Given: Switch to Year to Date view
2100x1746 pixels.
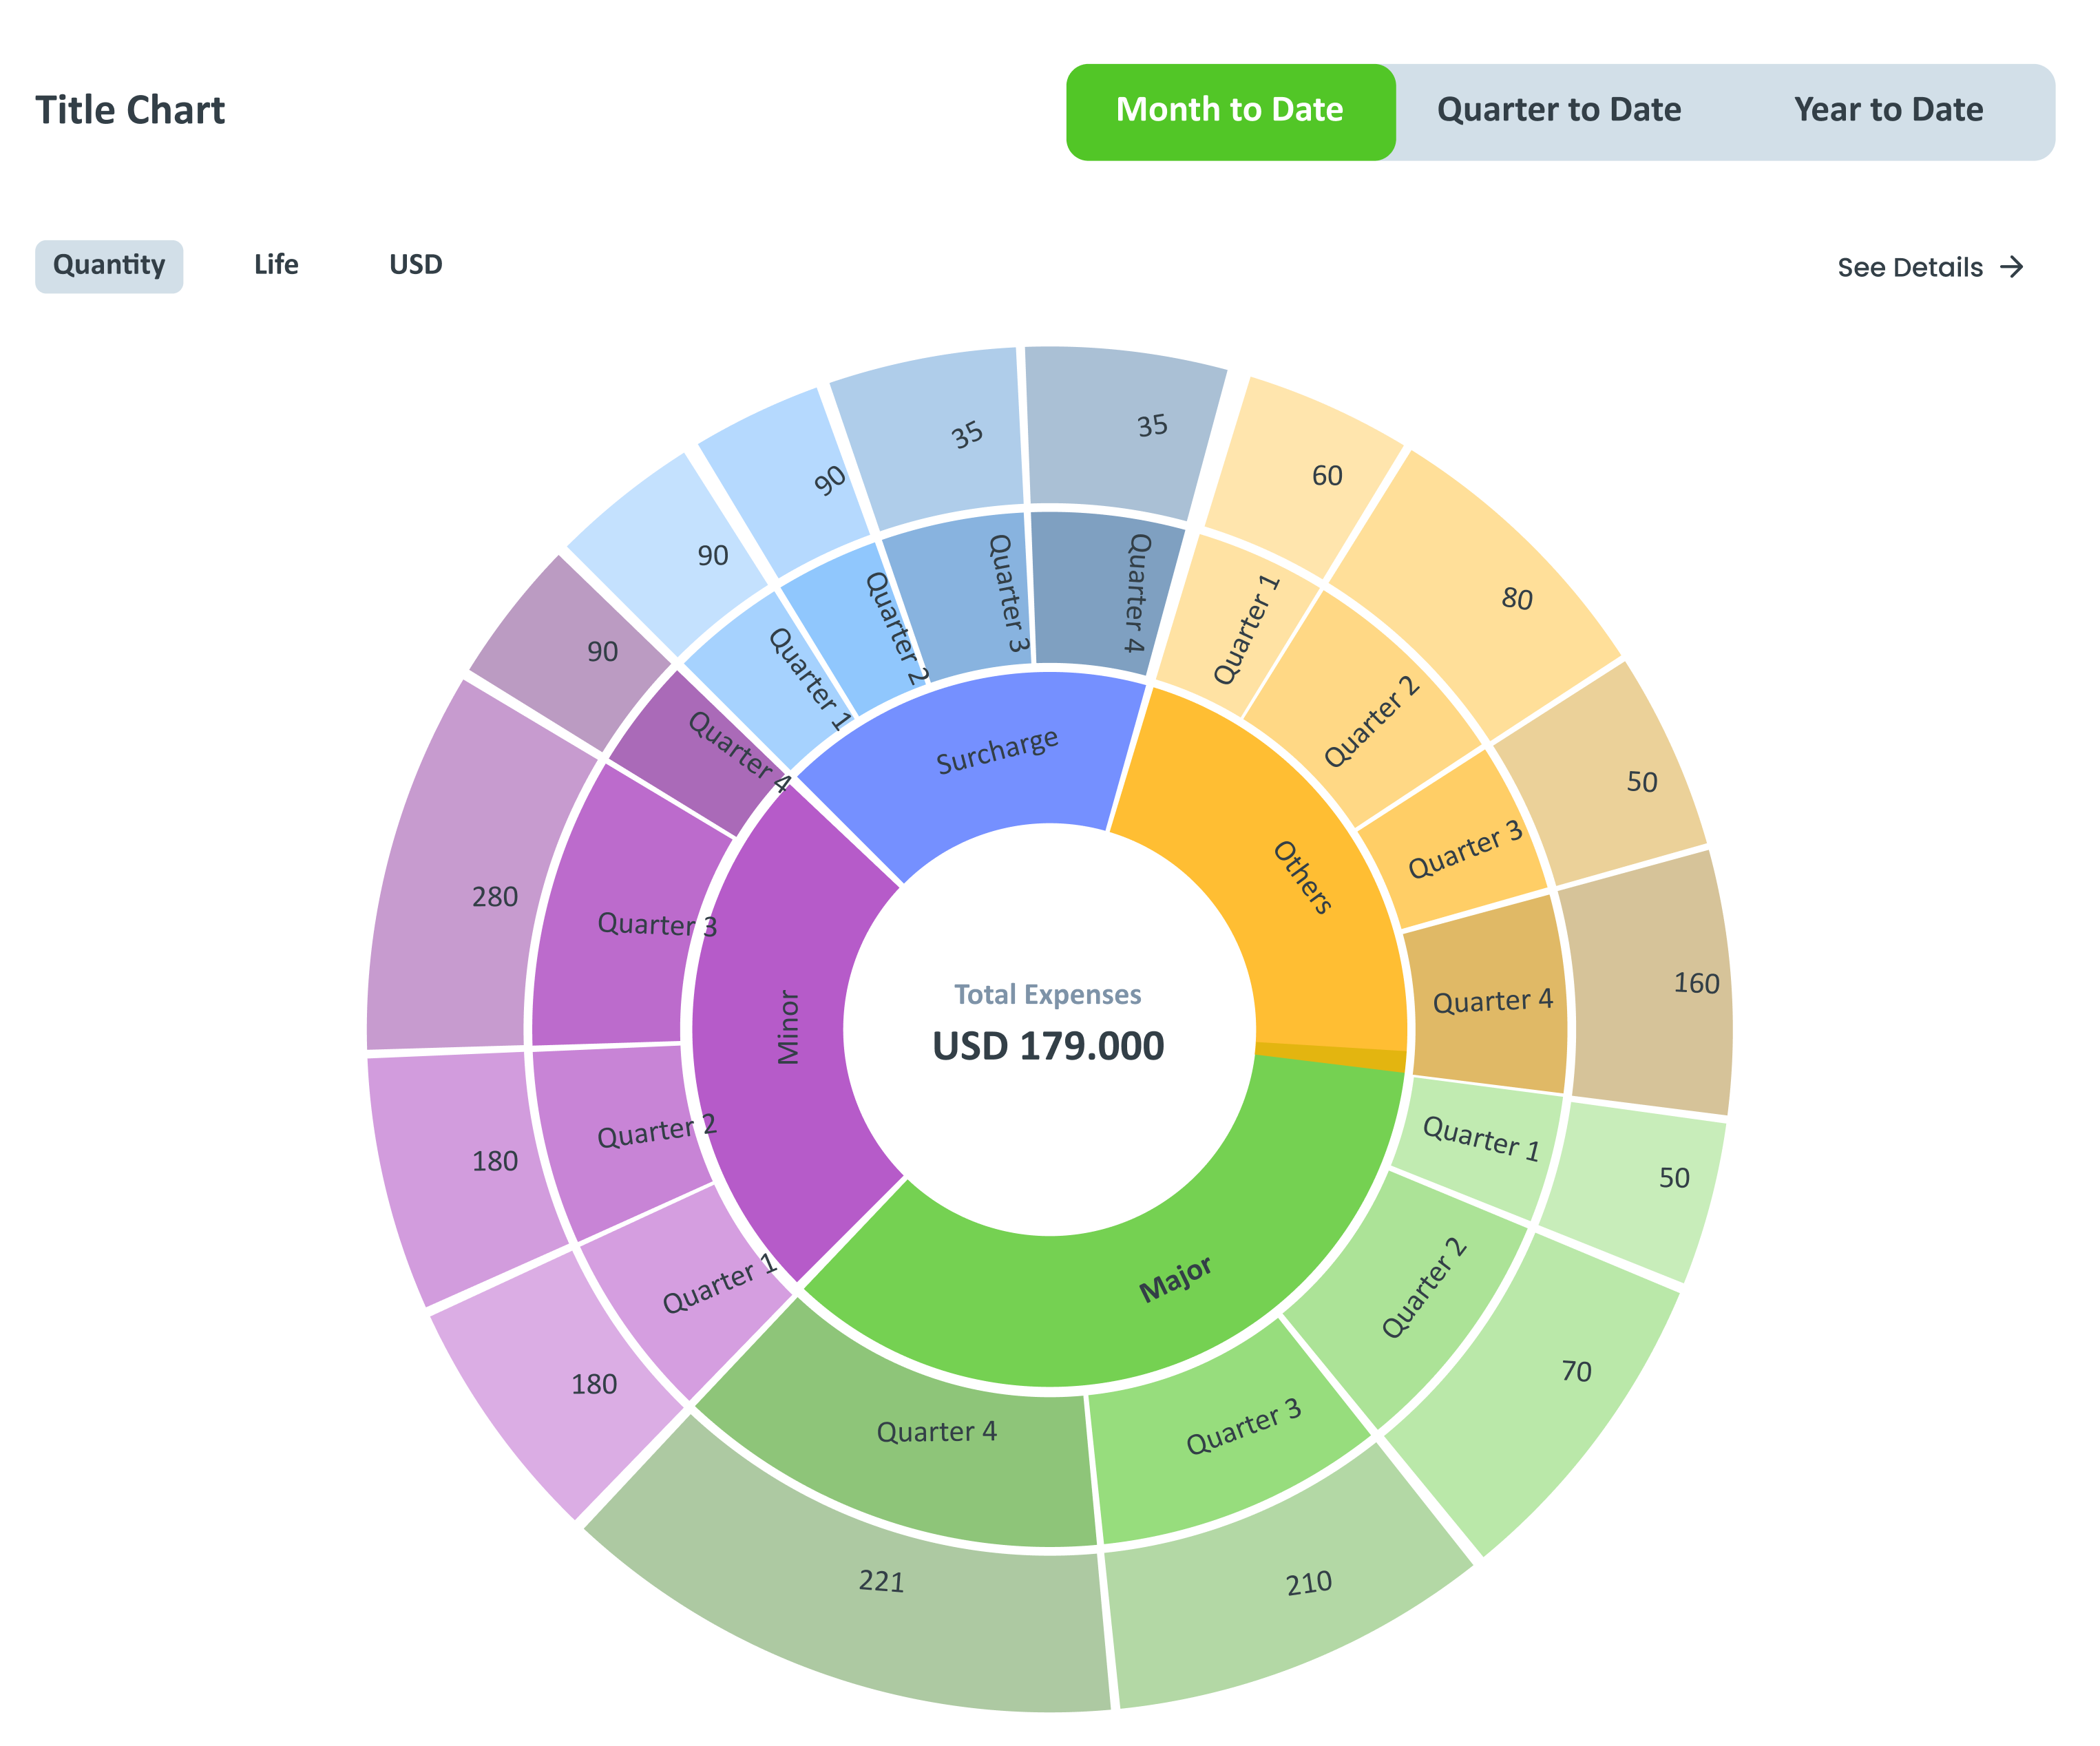Looking at the screenshot, I should [1888, 111].
